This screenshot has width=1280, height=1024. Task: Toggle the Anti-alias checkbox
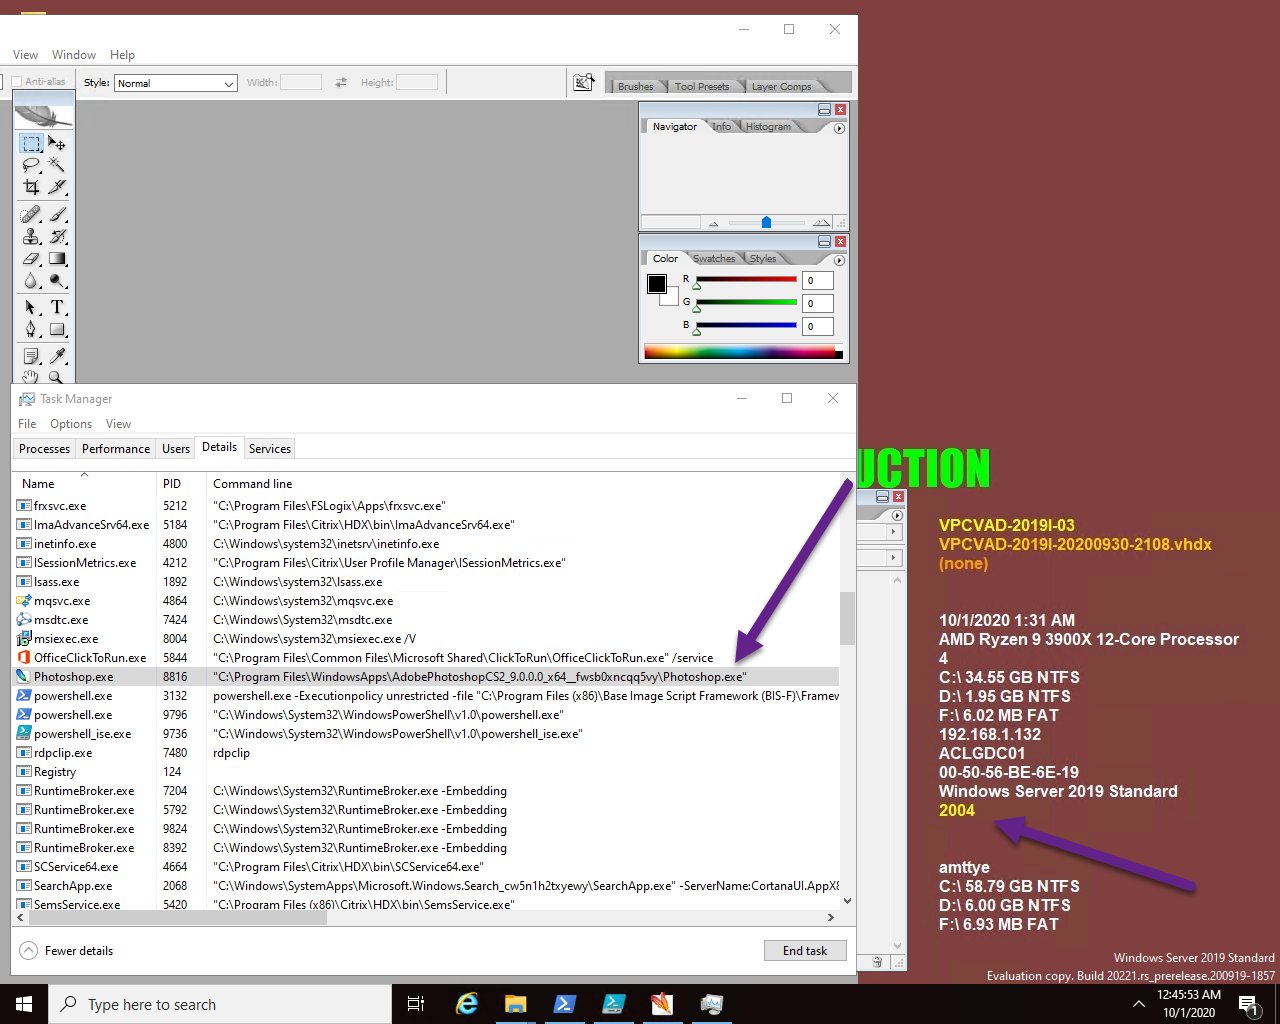point(17,82)
